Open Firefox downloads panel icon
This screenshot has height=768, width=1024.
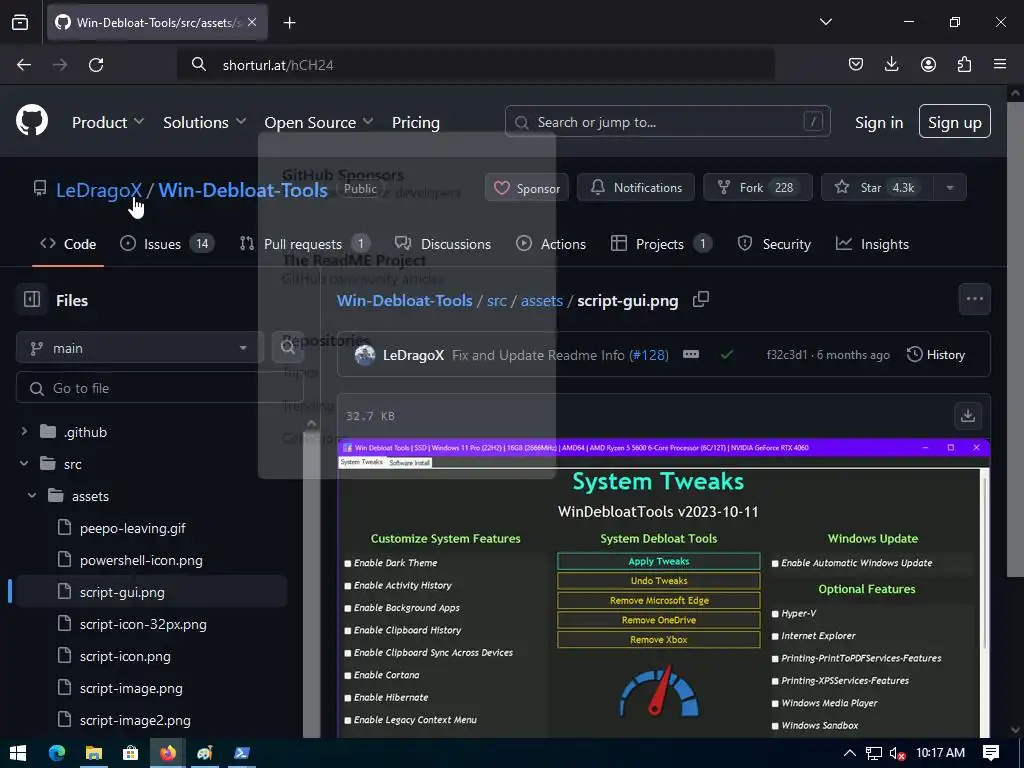tap(891, 64)
